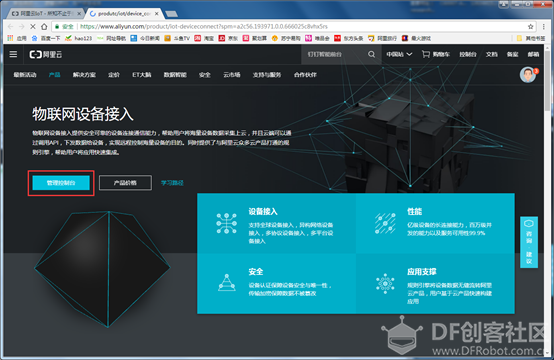Click the browser back arrow
Screen dimensions: 554x360
coord(11,26)
